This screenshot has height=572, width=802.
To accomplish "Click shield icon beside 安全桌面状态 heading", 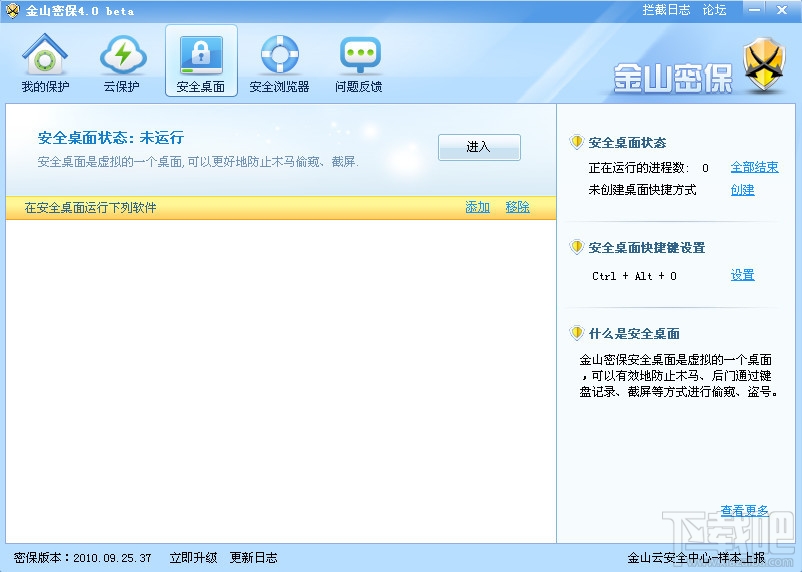I will pyautogui.click(x=576, y=142).
